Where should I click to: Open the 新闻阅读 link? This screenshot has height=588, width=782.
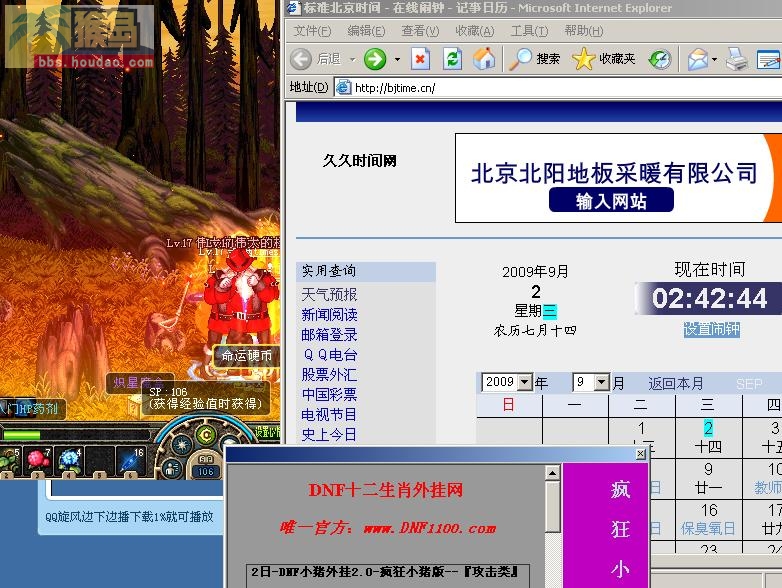[329, 315]
